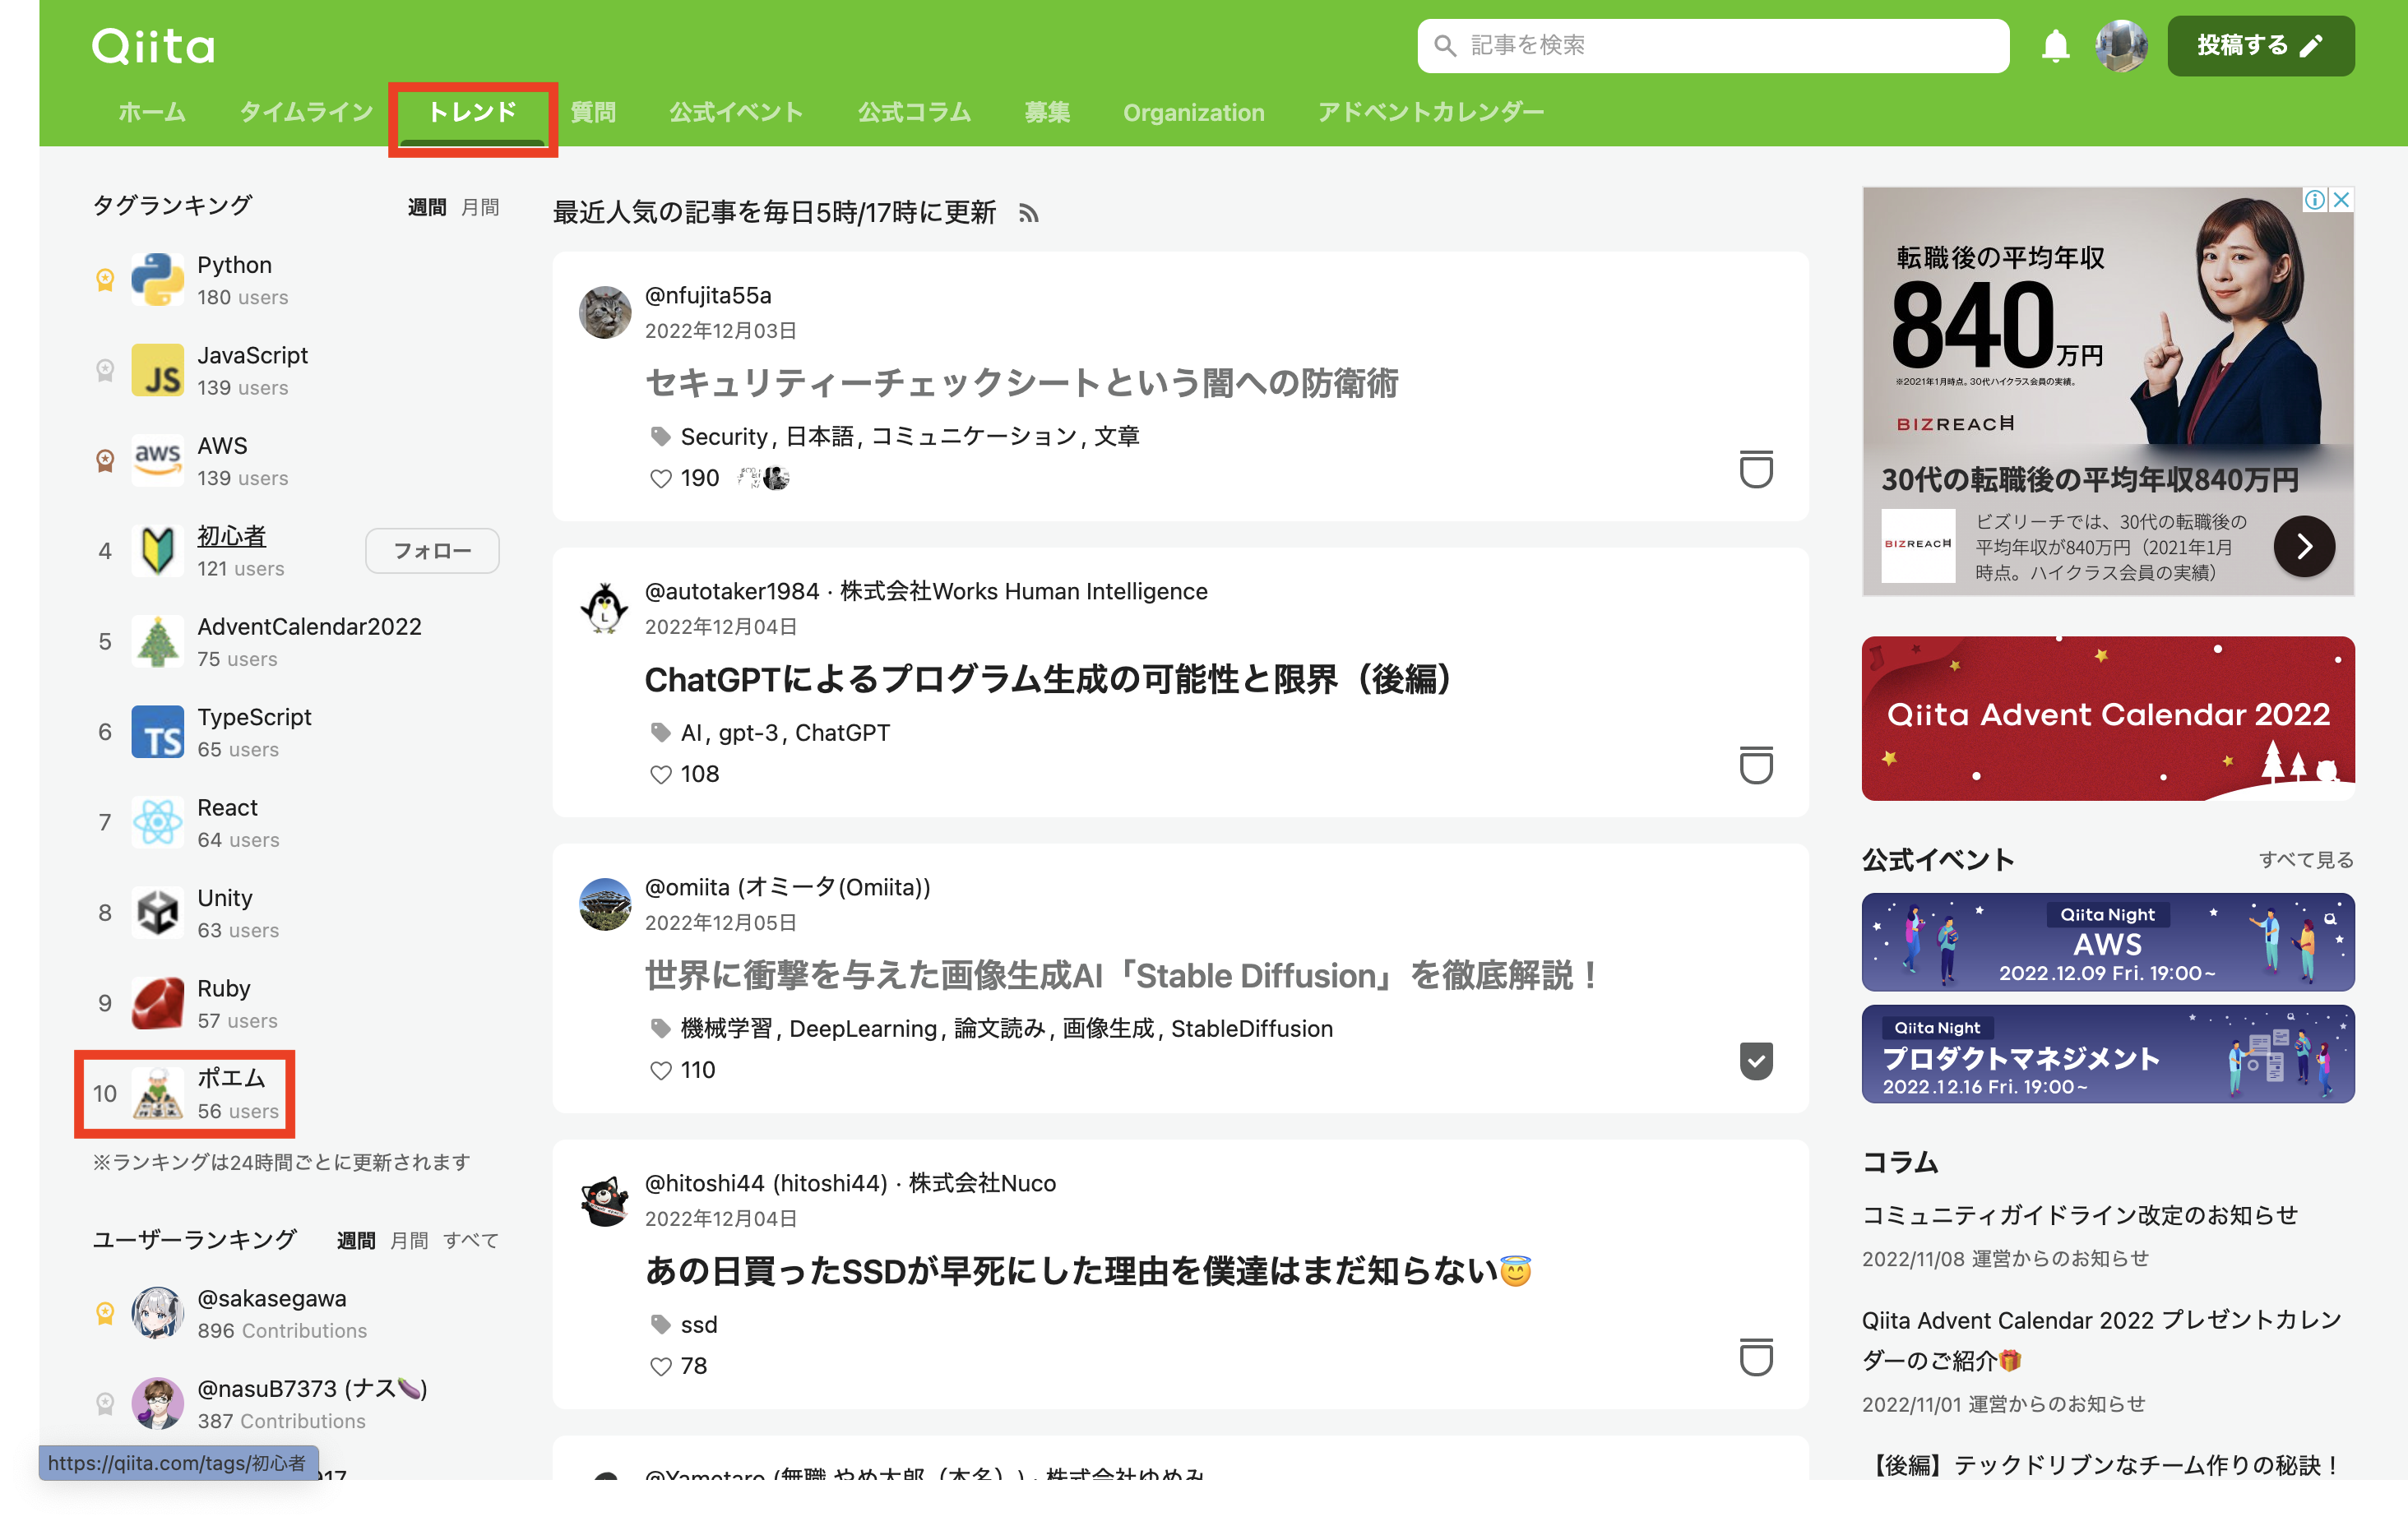Image resolution: width=2408 pixels, height=1526 pixels.
Task: Like heart on the SSD article
Action: tap(660, 1367)
